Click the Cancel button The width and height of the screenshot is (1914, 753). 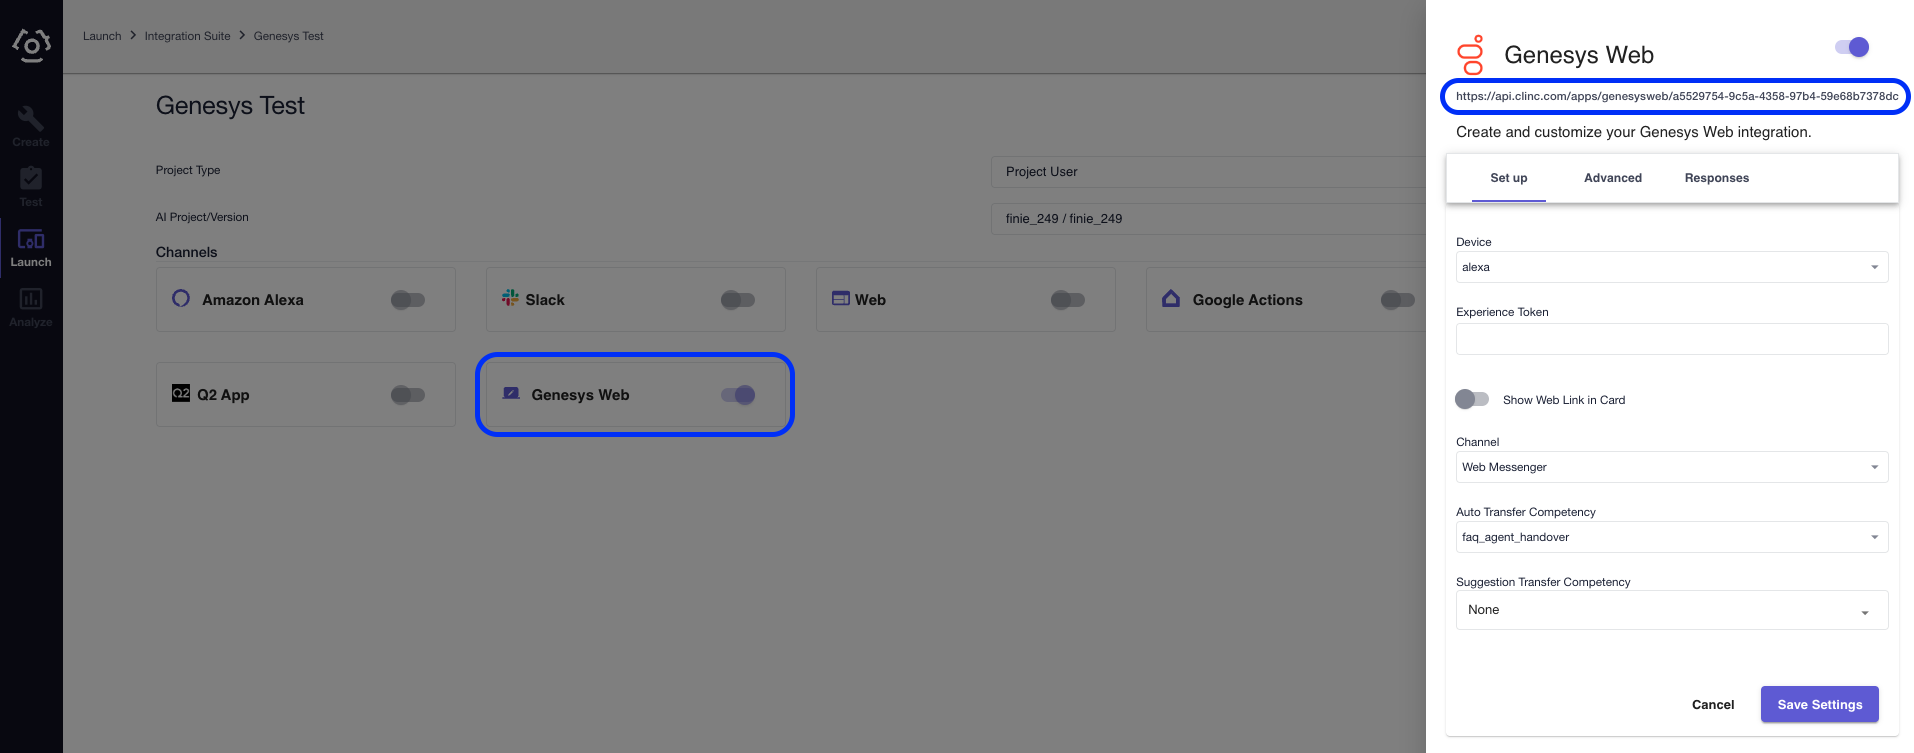pyautogui.click(x=1713, y=704)
